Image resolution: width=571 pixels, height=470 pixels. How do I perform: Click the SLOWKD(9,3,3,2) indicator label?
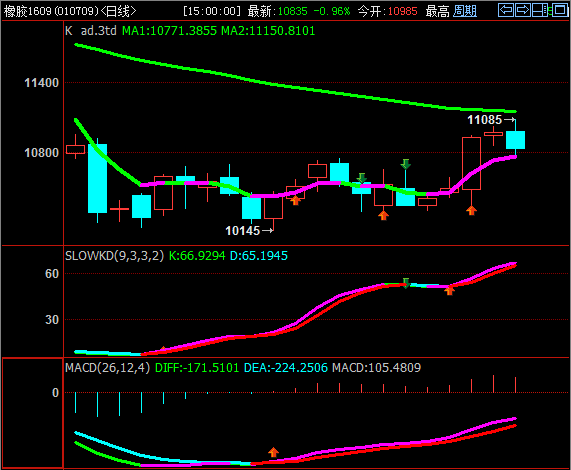[x=115, y=256]
